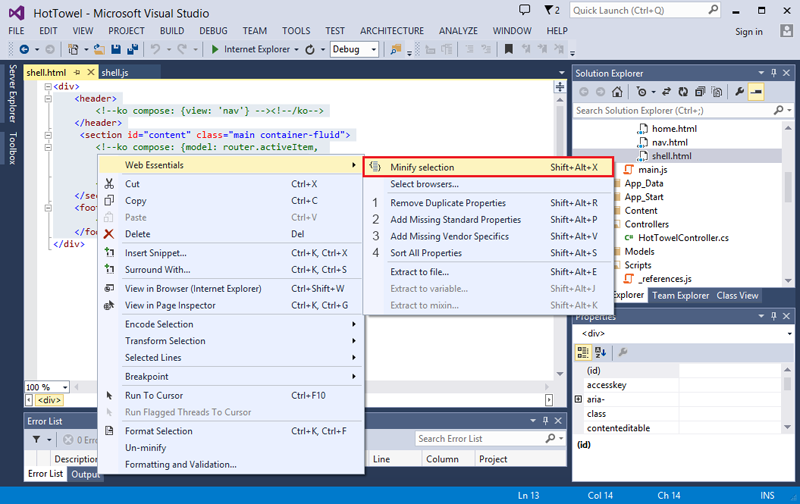Switch to the Team Explorer tab
This screenshot has width=800, height=504.
click(x=681, y=295)
